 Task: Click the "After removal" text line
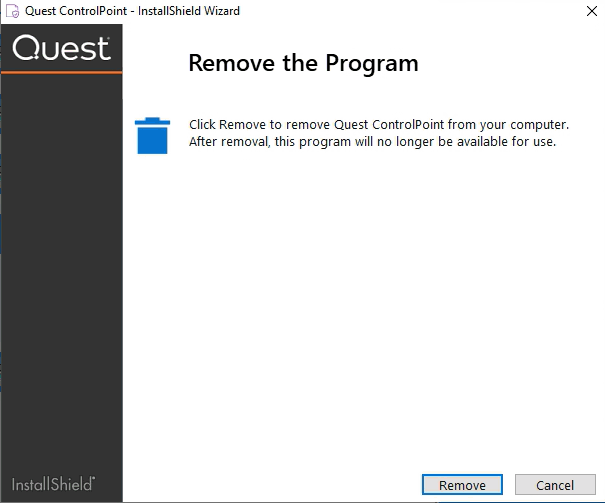(372, 142)
